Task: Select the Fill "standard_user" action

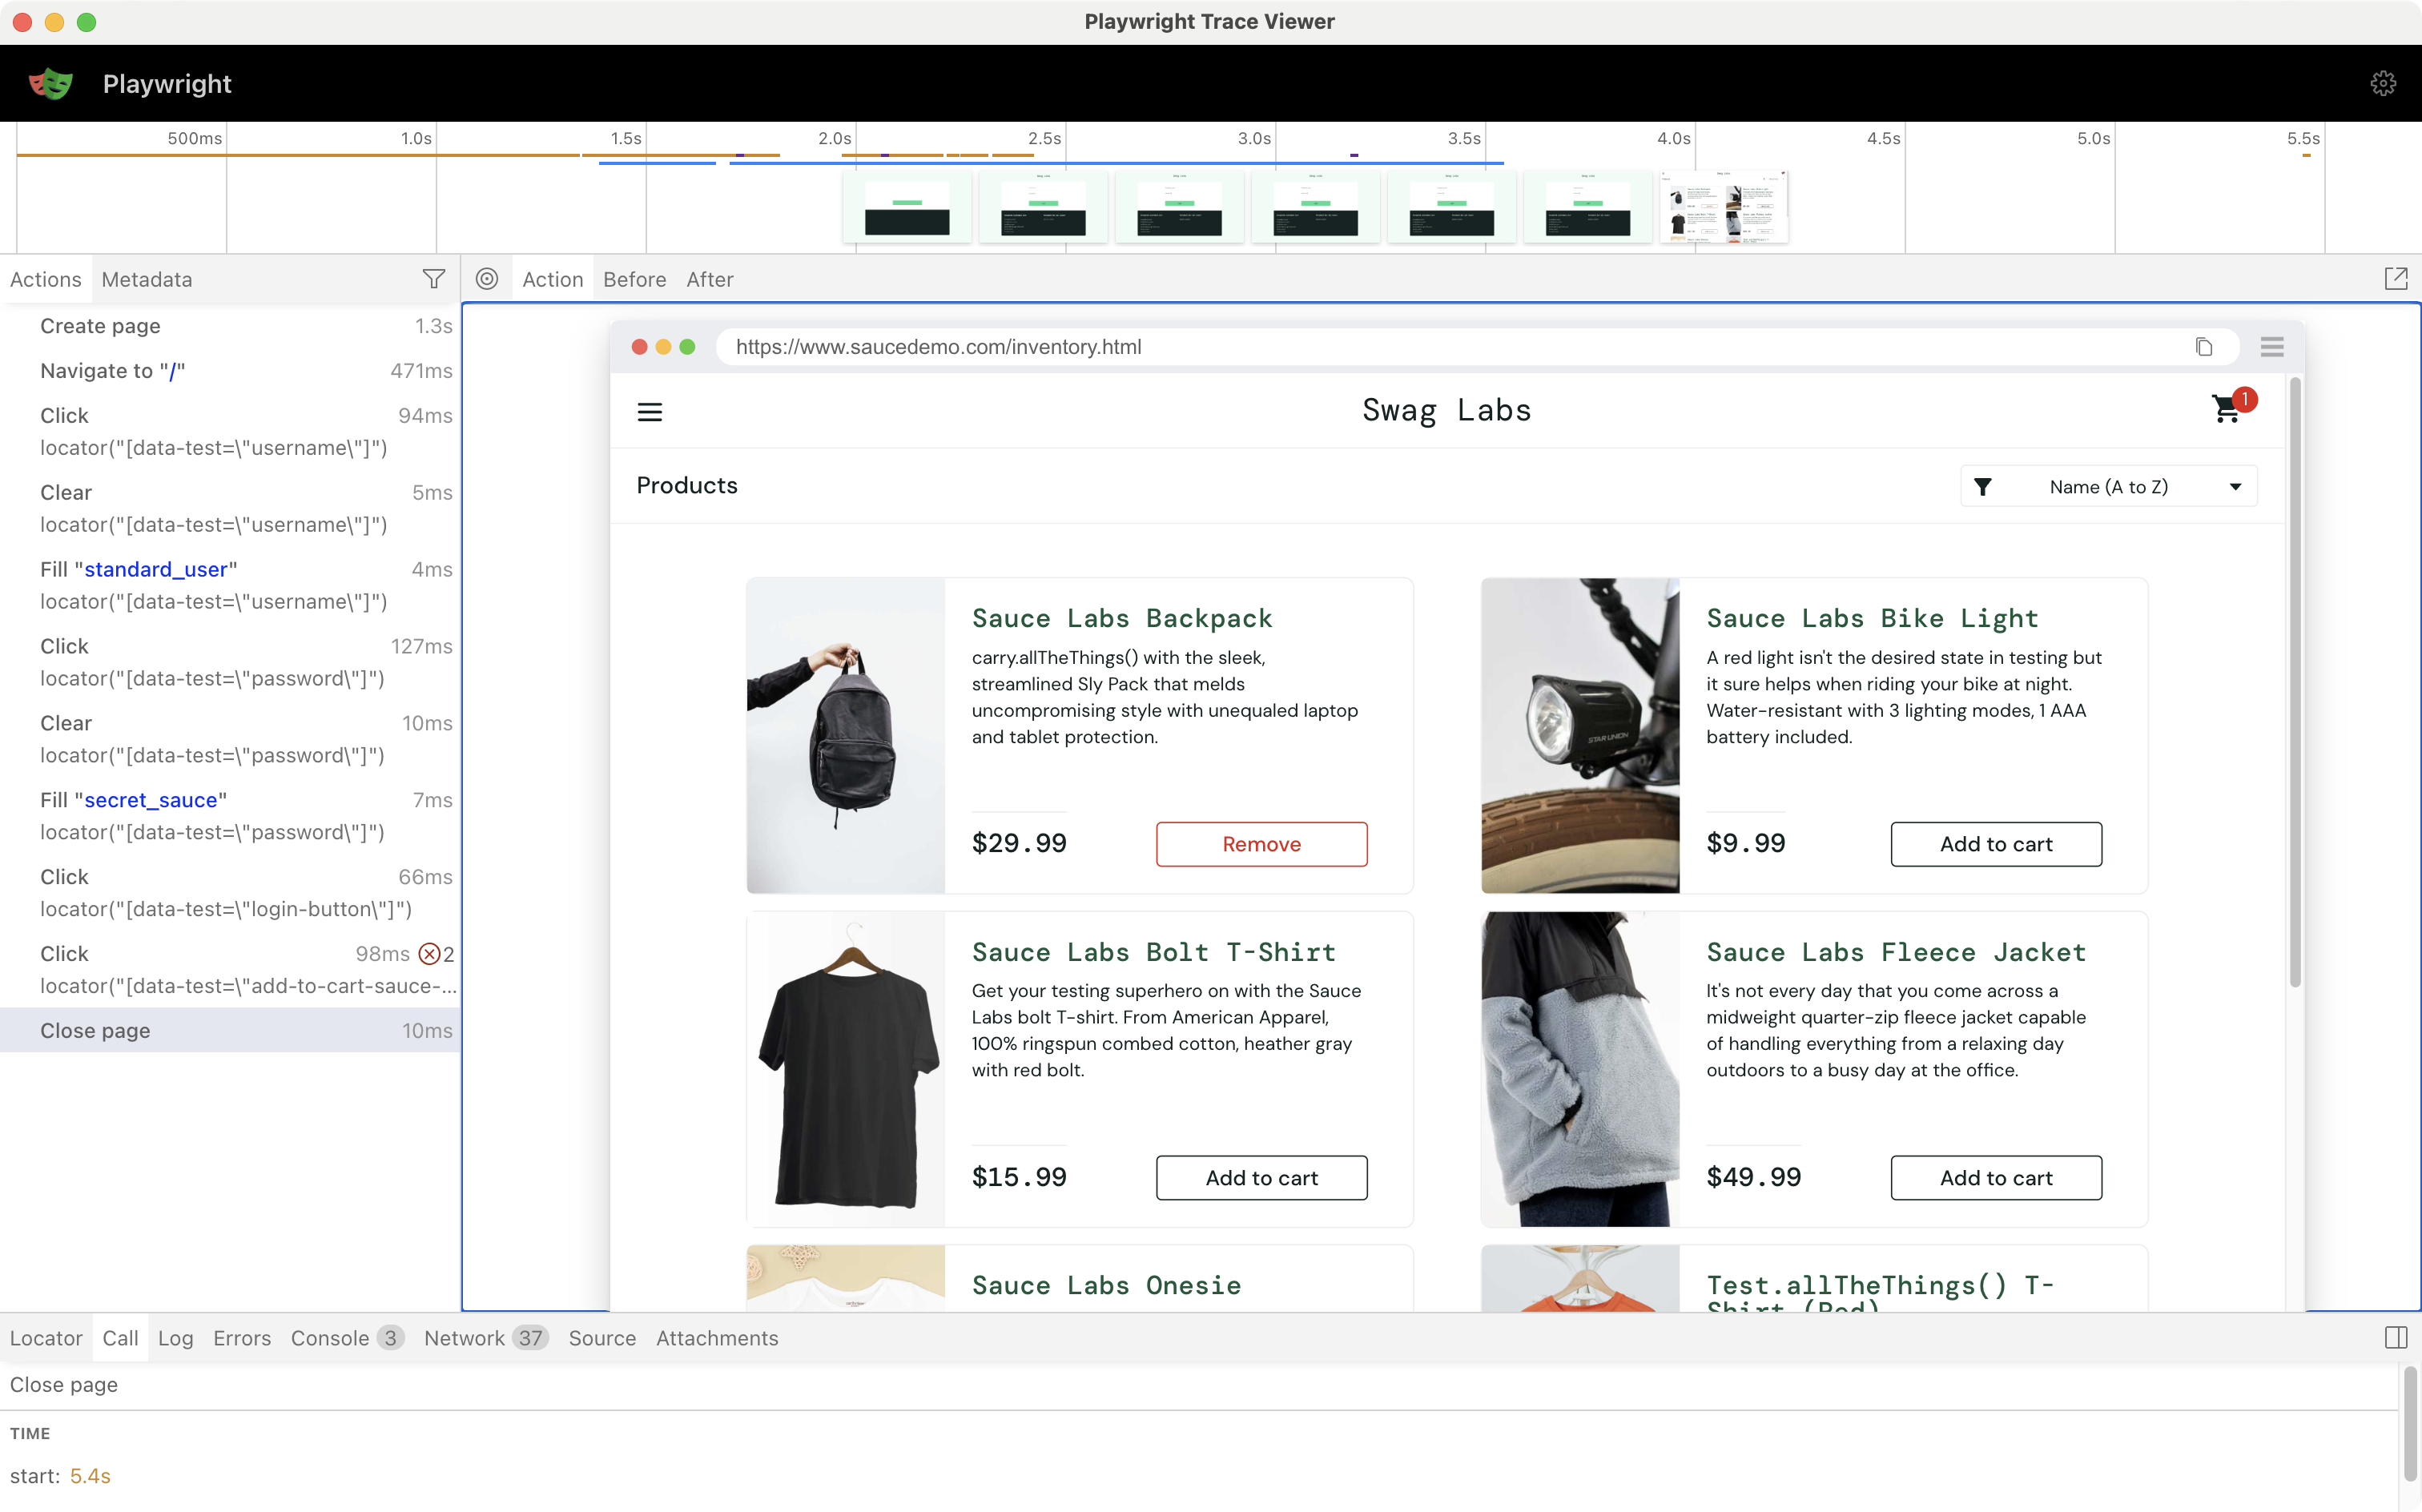Action: pyautogui.click(x=230, y=585)
